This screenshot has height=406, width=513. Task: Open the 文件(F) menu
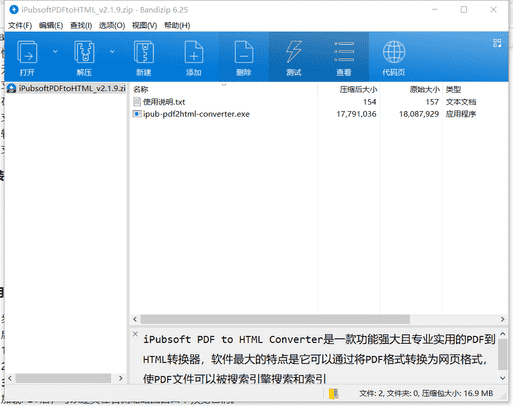(20, 26)
